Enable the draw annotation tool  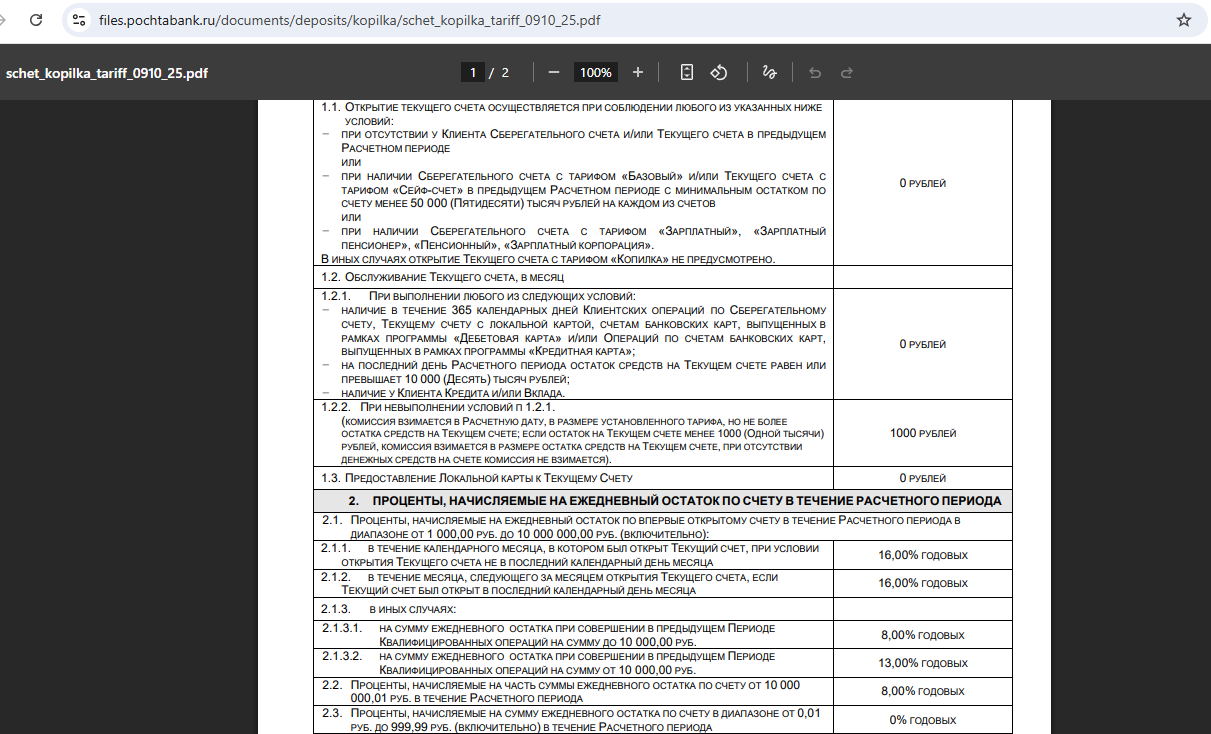[x=769, y=72]
